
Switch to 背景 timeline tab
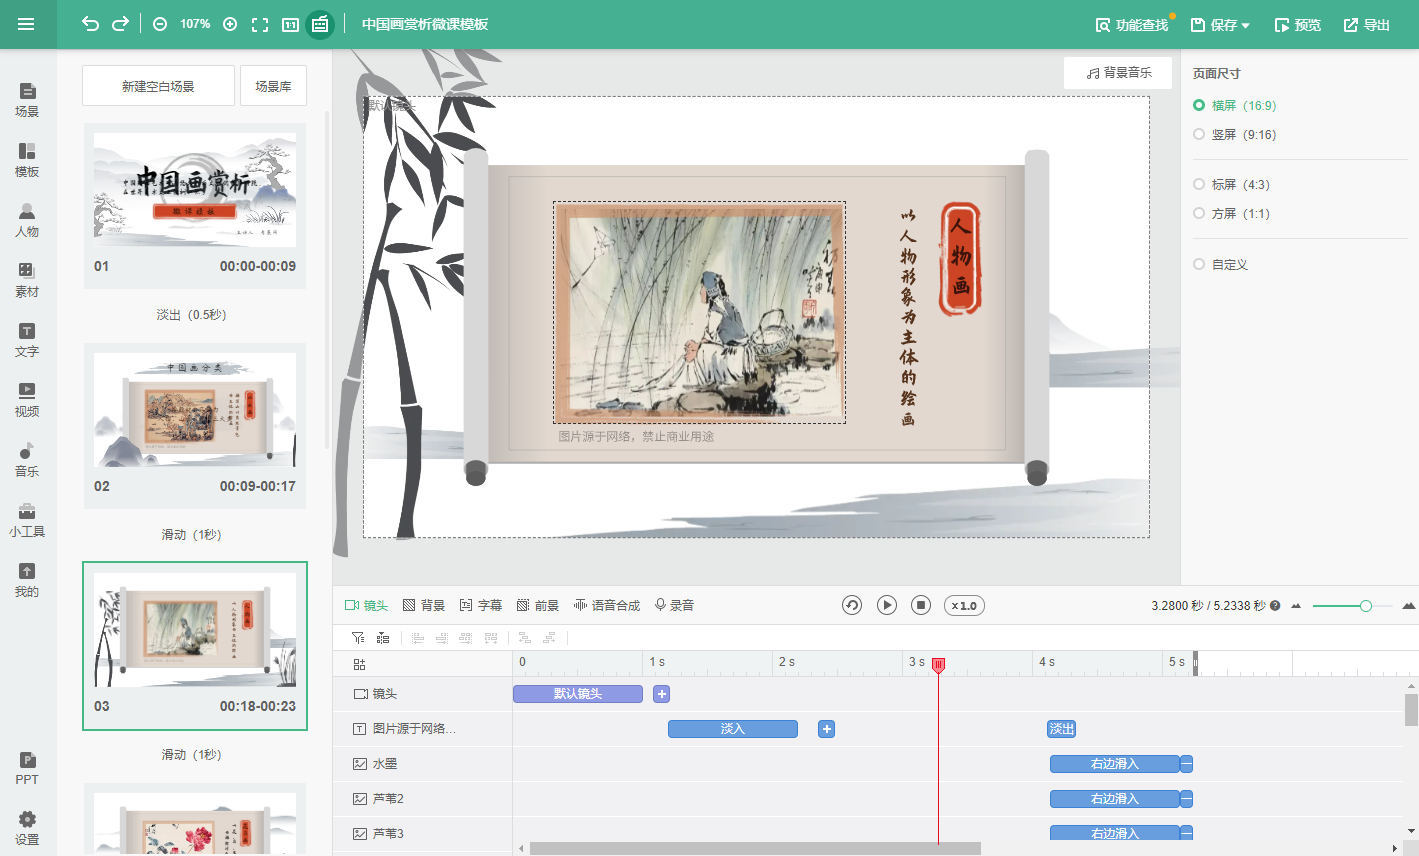point(424,605)
